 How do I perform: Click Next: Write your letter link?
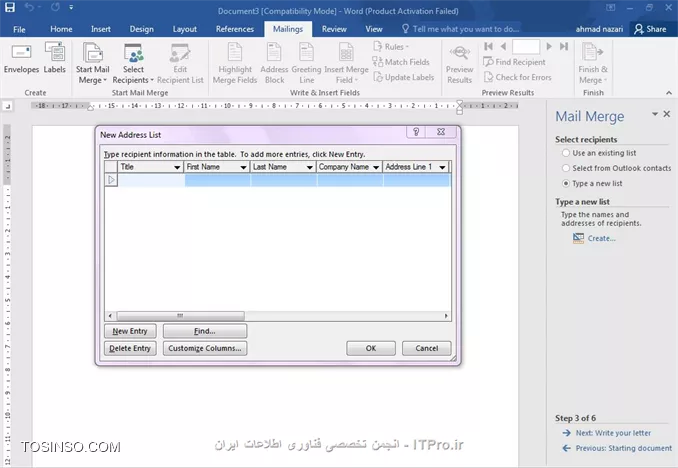(x=613, y=433)
